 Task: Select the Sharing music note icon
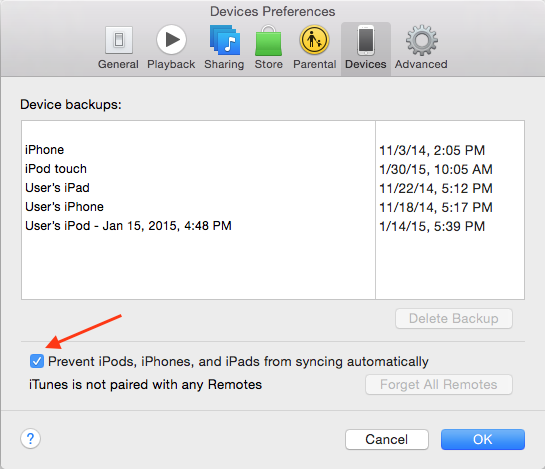point(225,40)
